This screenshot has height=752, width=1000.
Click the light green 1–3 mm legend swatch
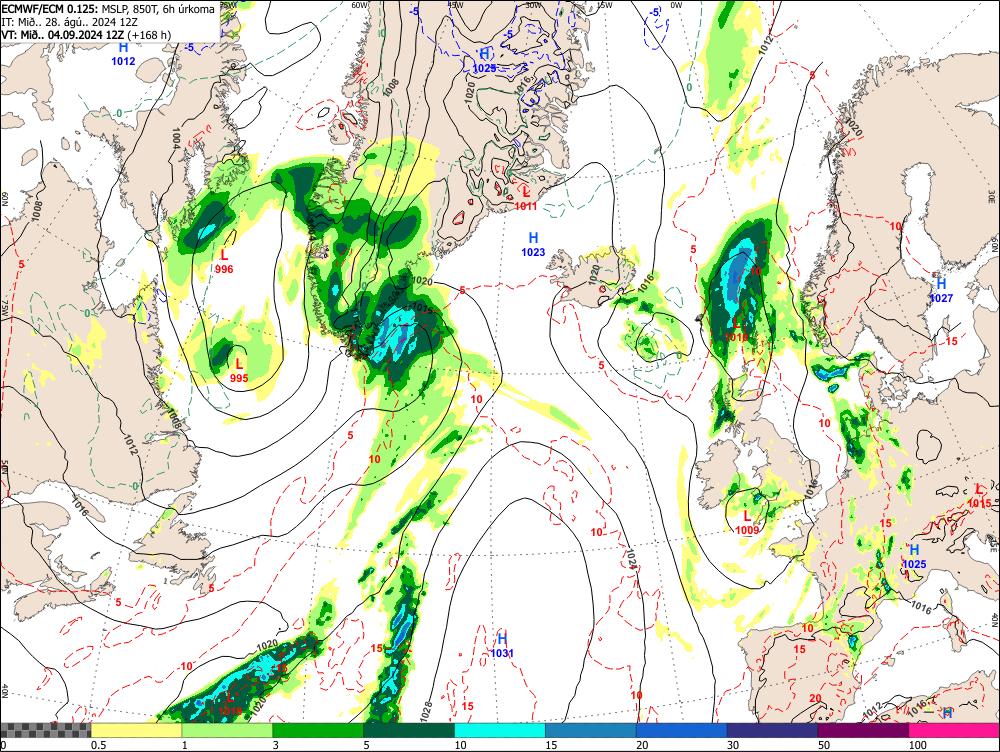pyautogui.click(x=227, y=730)
